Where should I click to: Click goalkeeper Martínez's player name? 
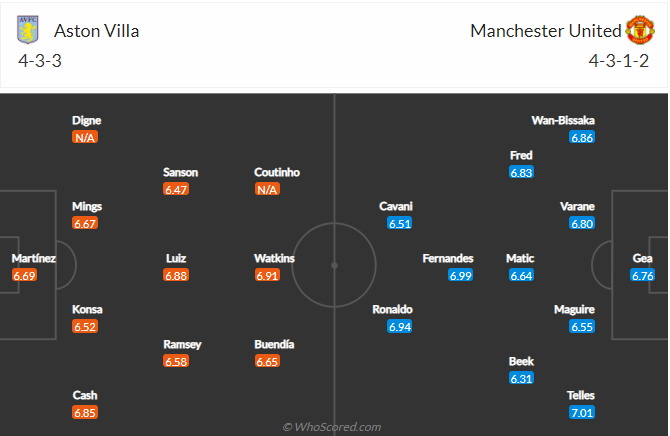34,258
